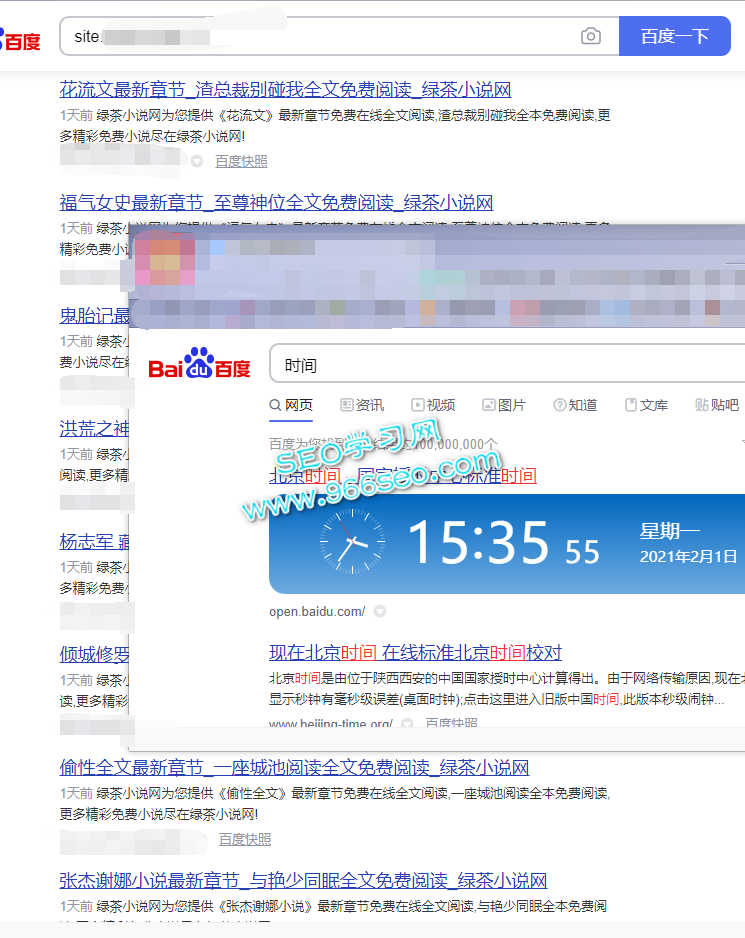745x938 pixels.
Task: Select the 文库 tab in the overlay
Action: [x=646, y=406]
